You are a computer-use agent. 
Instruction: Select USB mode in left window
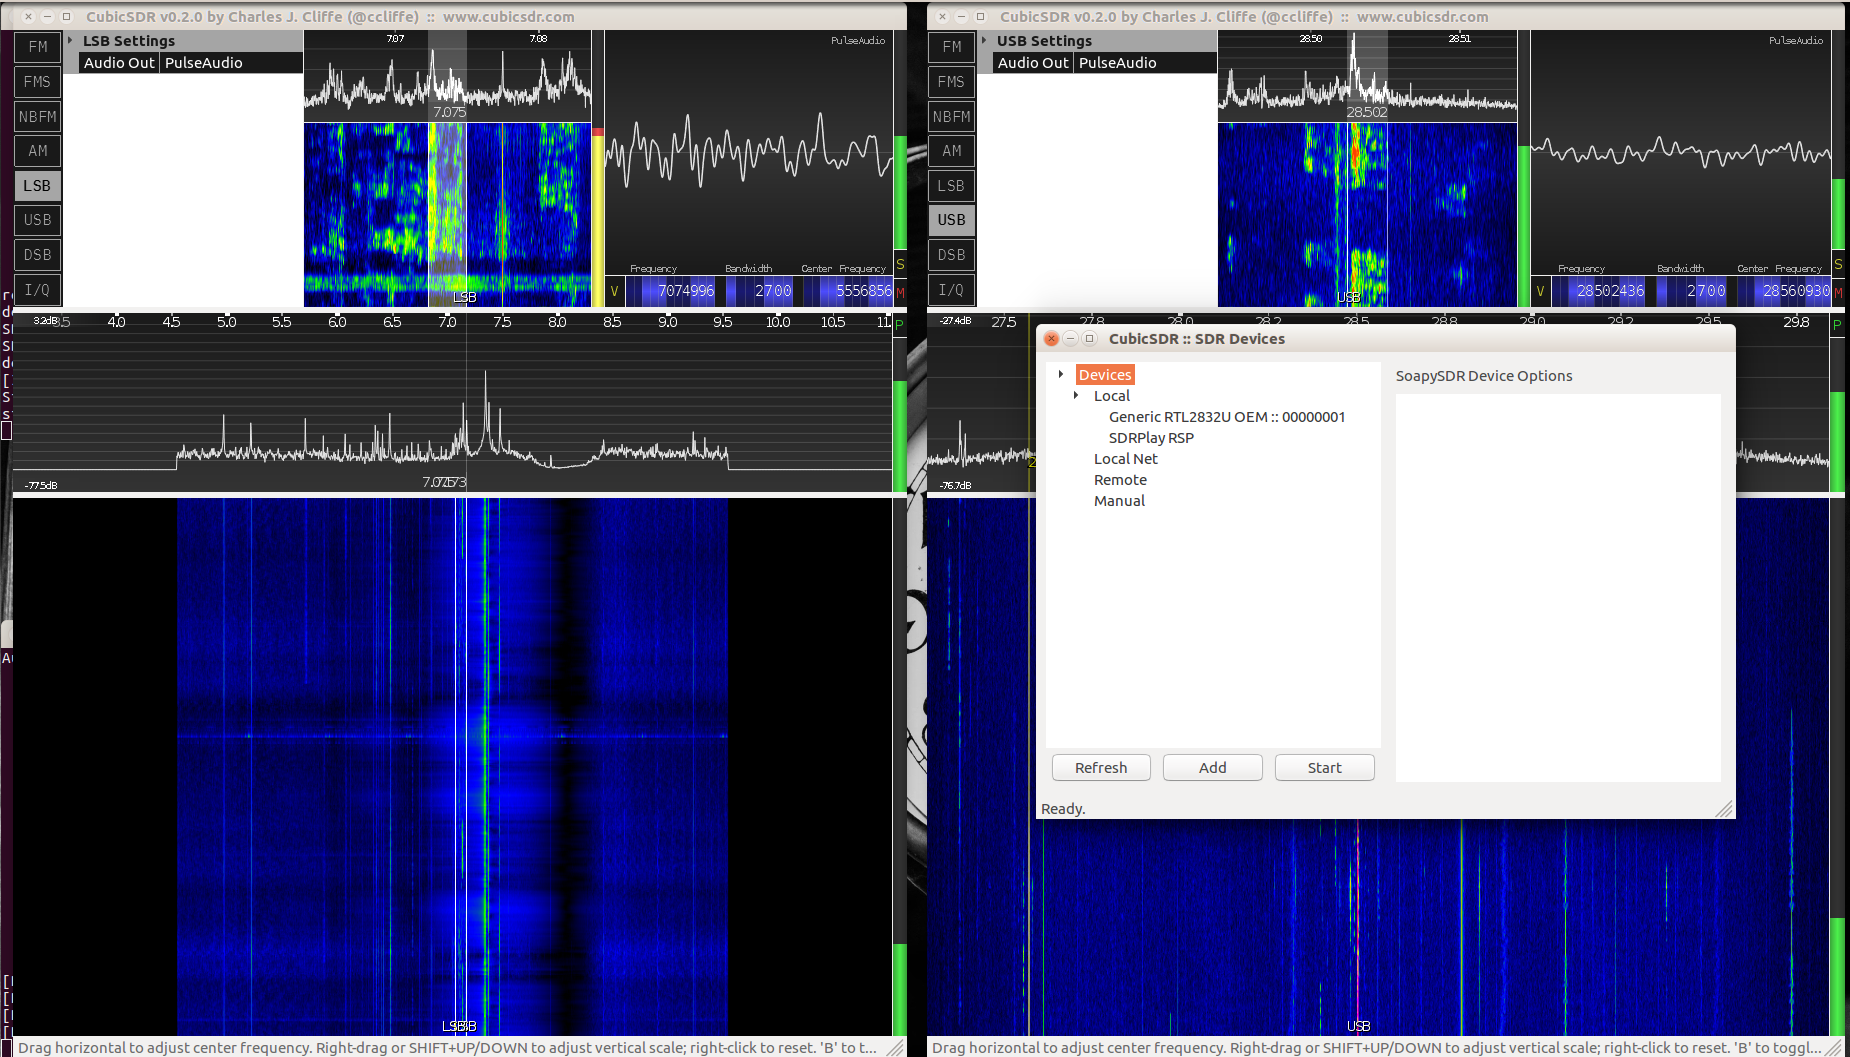point(38,220)
